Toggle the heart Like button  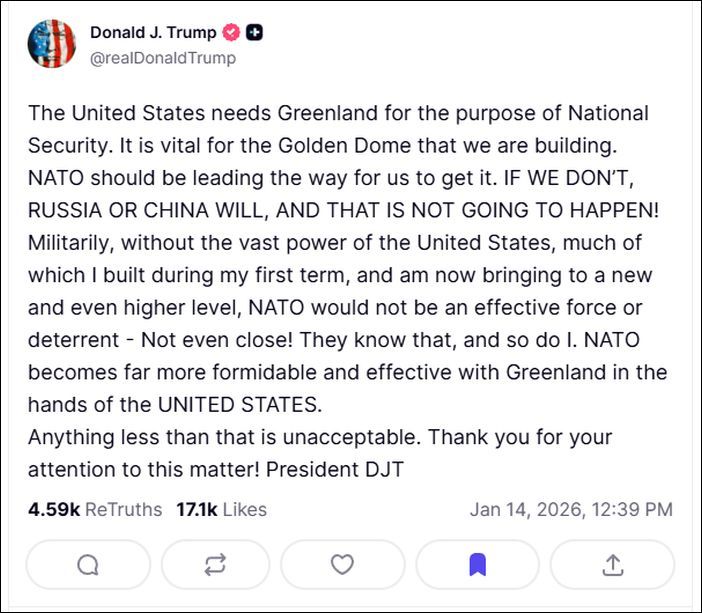[343, 565]
